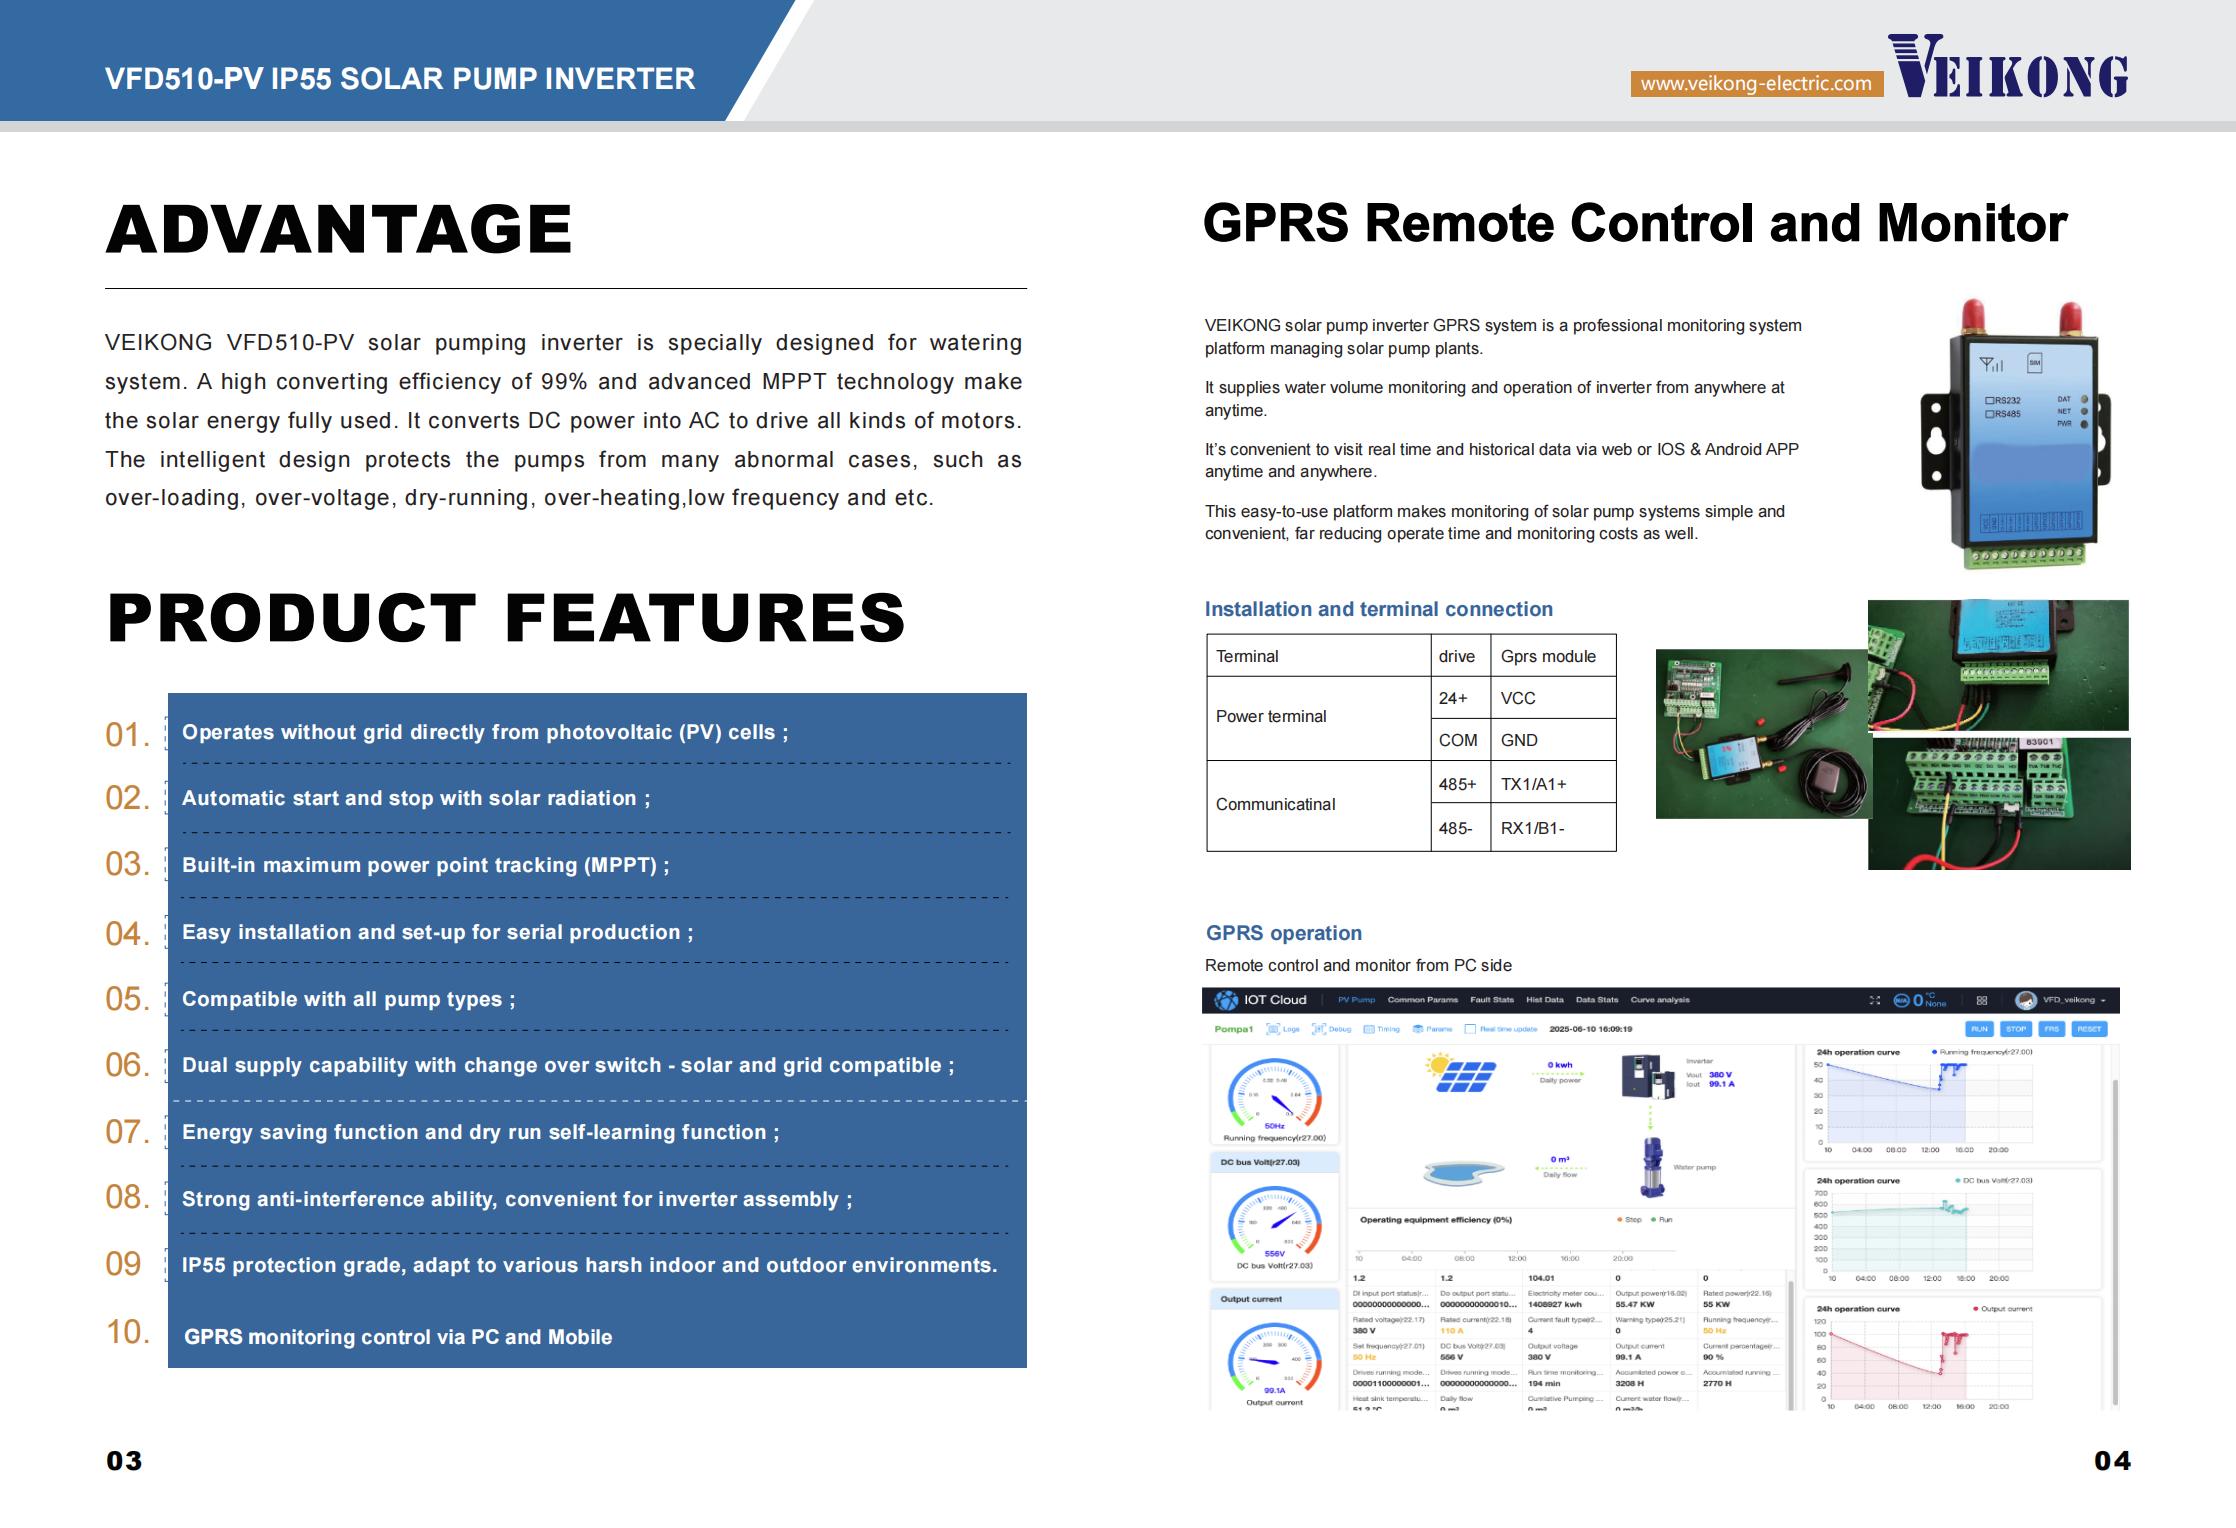Viewport: 2236px width, 1528px height.
Task: Click the temperature status badge in header
Action: tap(1920, 1000)
